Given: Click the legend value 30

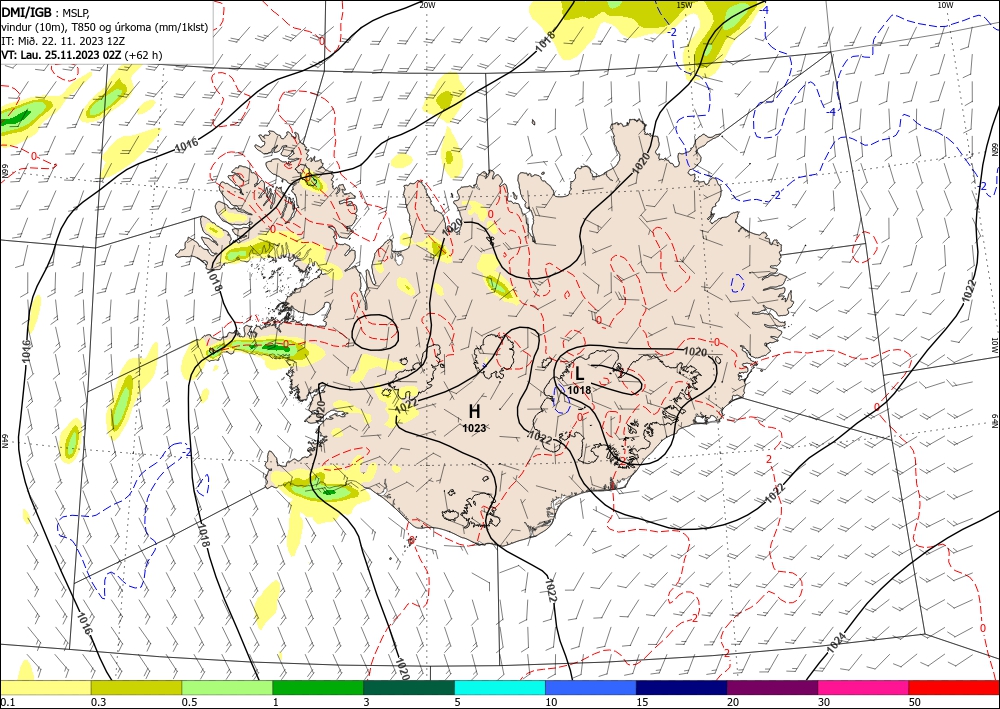Looking at the screenshot, I should tap(824, 702).
